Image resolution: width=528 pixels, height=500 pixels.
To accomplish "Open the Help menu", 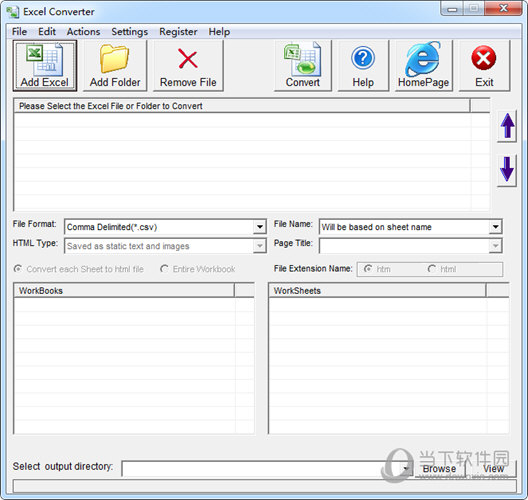I will 219,32.
